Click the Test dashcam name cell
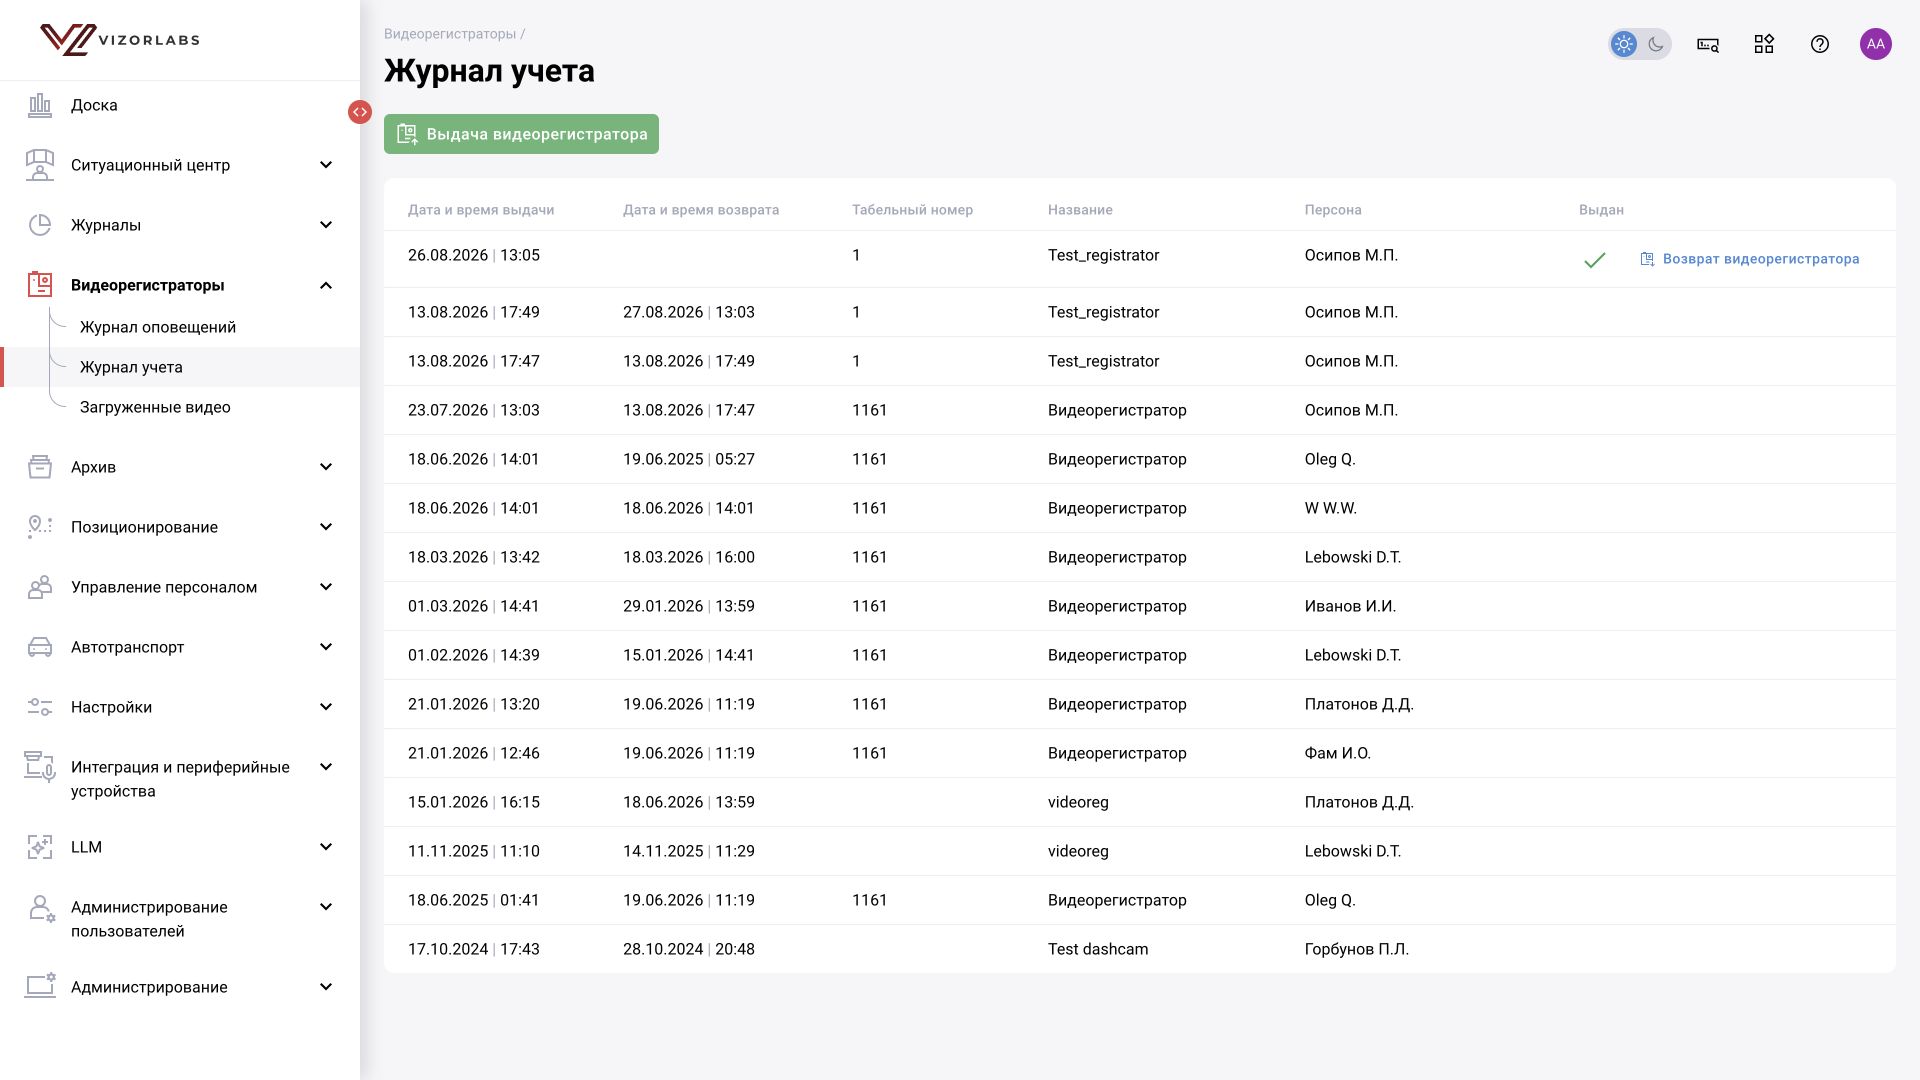This screenshot has width=1920, height=1080. [1098, 949]
